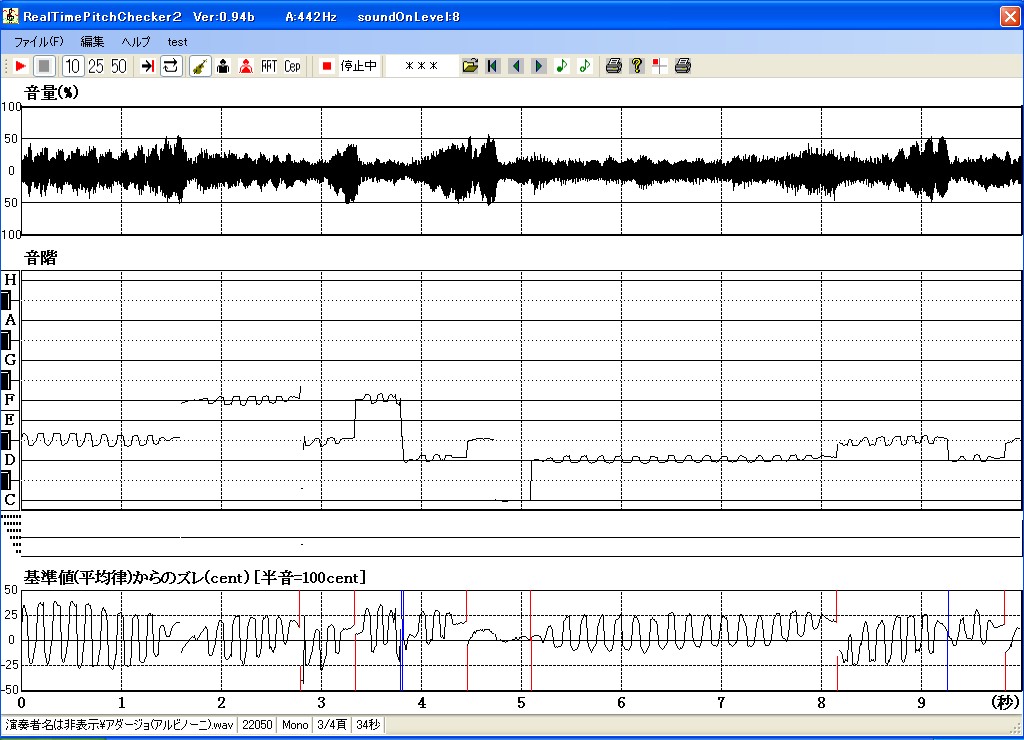Image resolution: width=1024 pixels, height=740 pixels.
Task: Open the ヘルプ menu
Action: coord(136,42)
